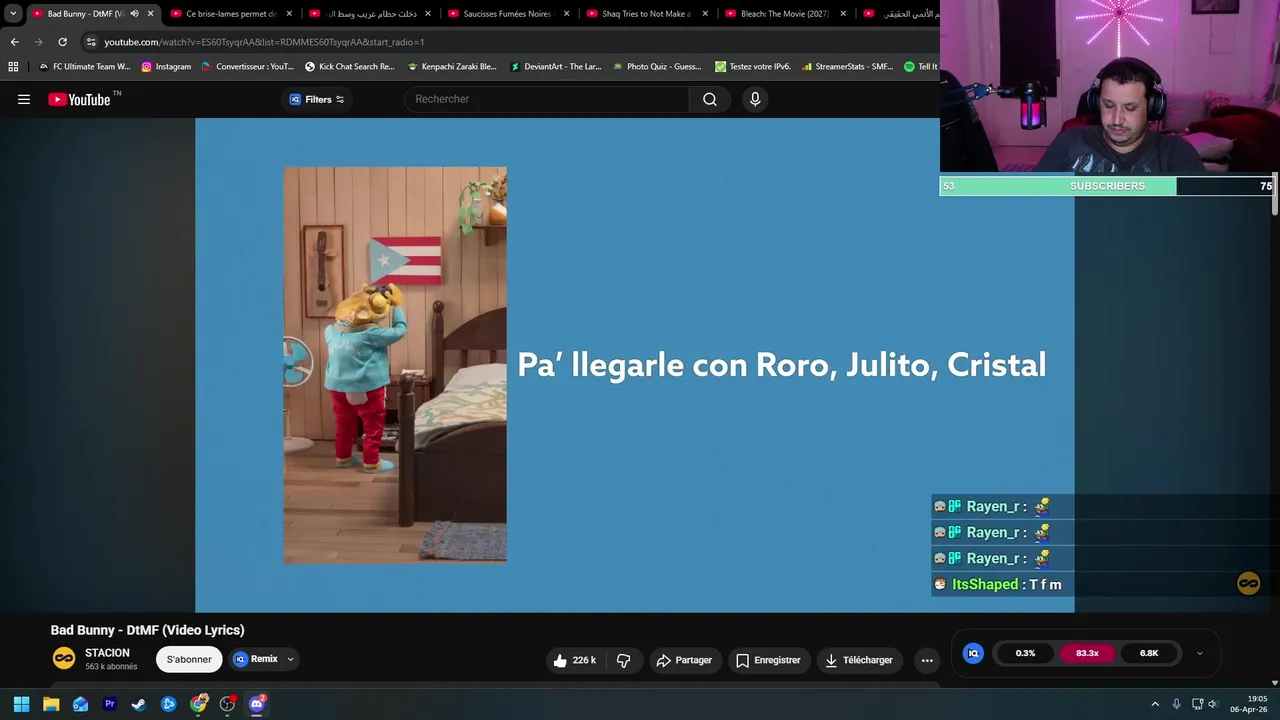Open Kenpachi Zaraki Bleach bookmark
Screen dimensions: 1280x720
point(452,67)
